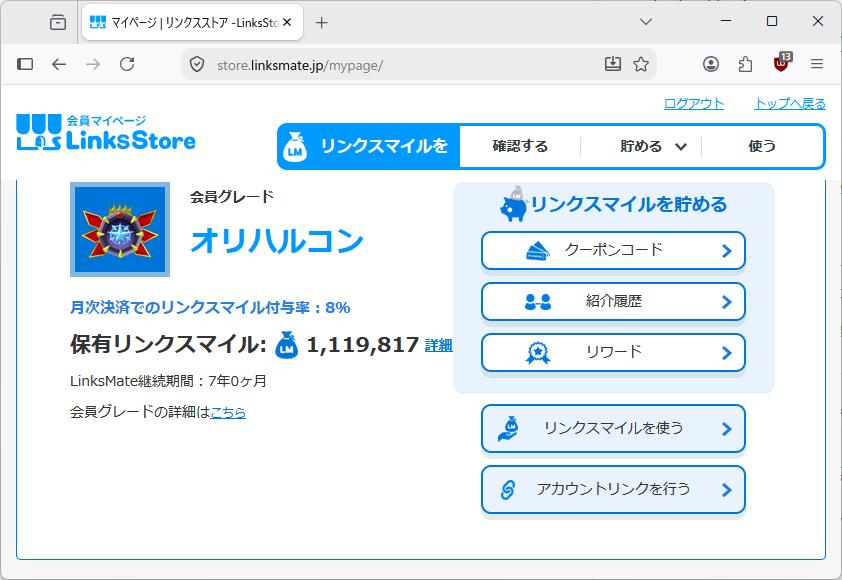Minimize the browser window
The image size is (842, 580).
[x=726, y=21]
